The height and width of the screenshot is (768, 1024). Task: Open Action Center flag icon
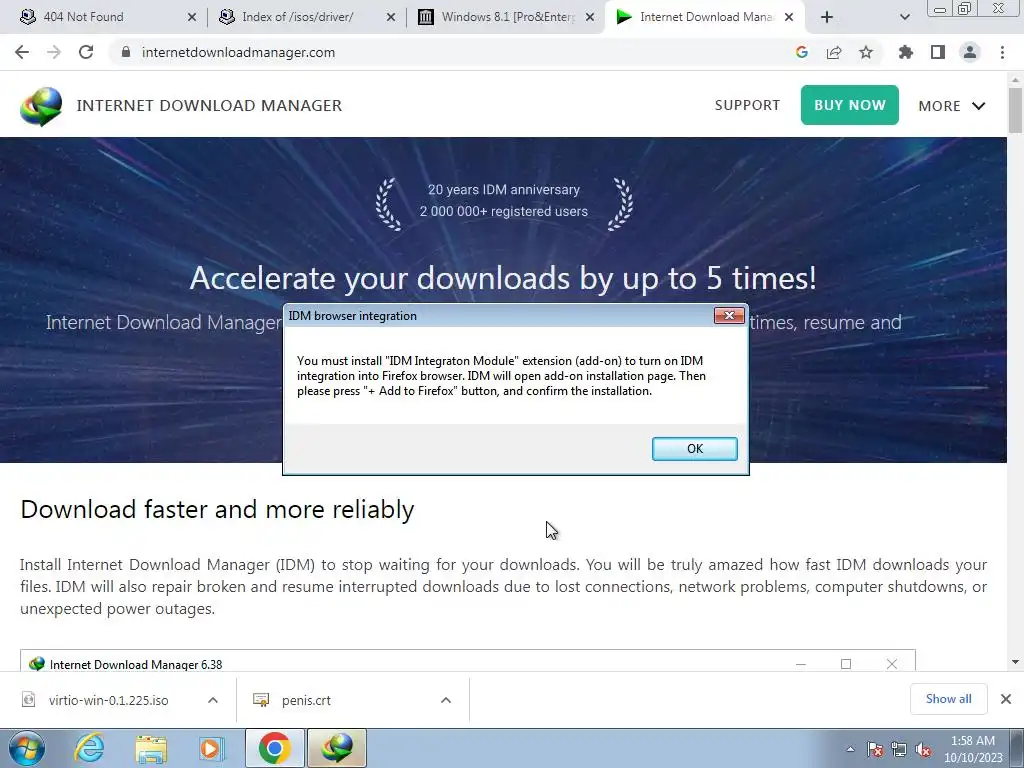875,749
